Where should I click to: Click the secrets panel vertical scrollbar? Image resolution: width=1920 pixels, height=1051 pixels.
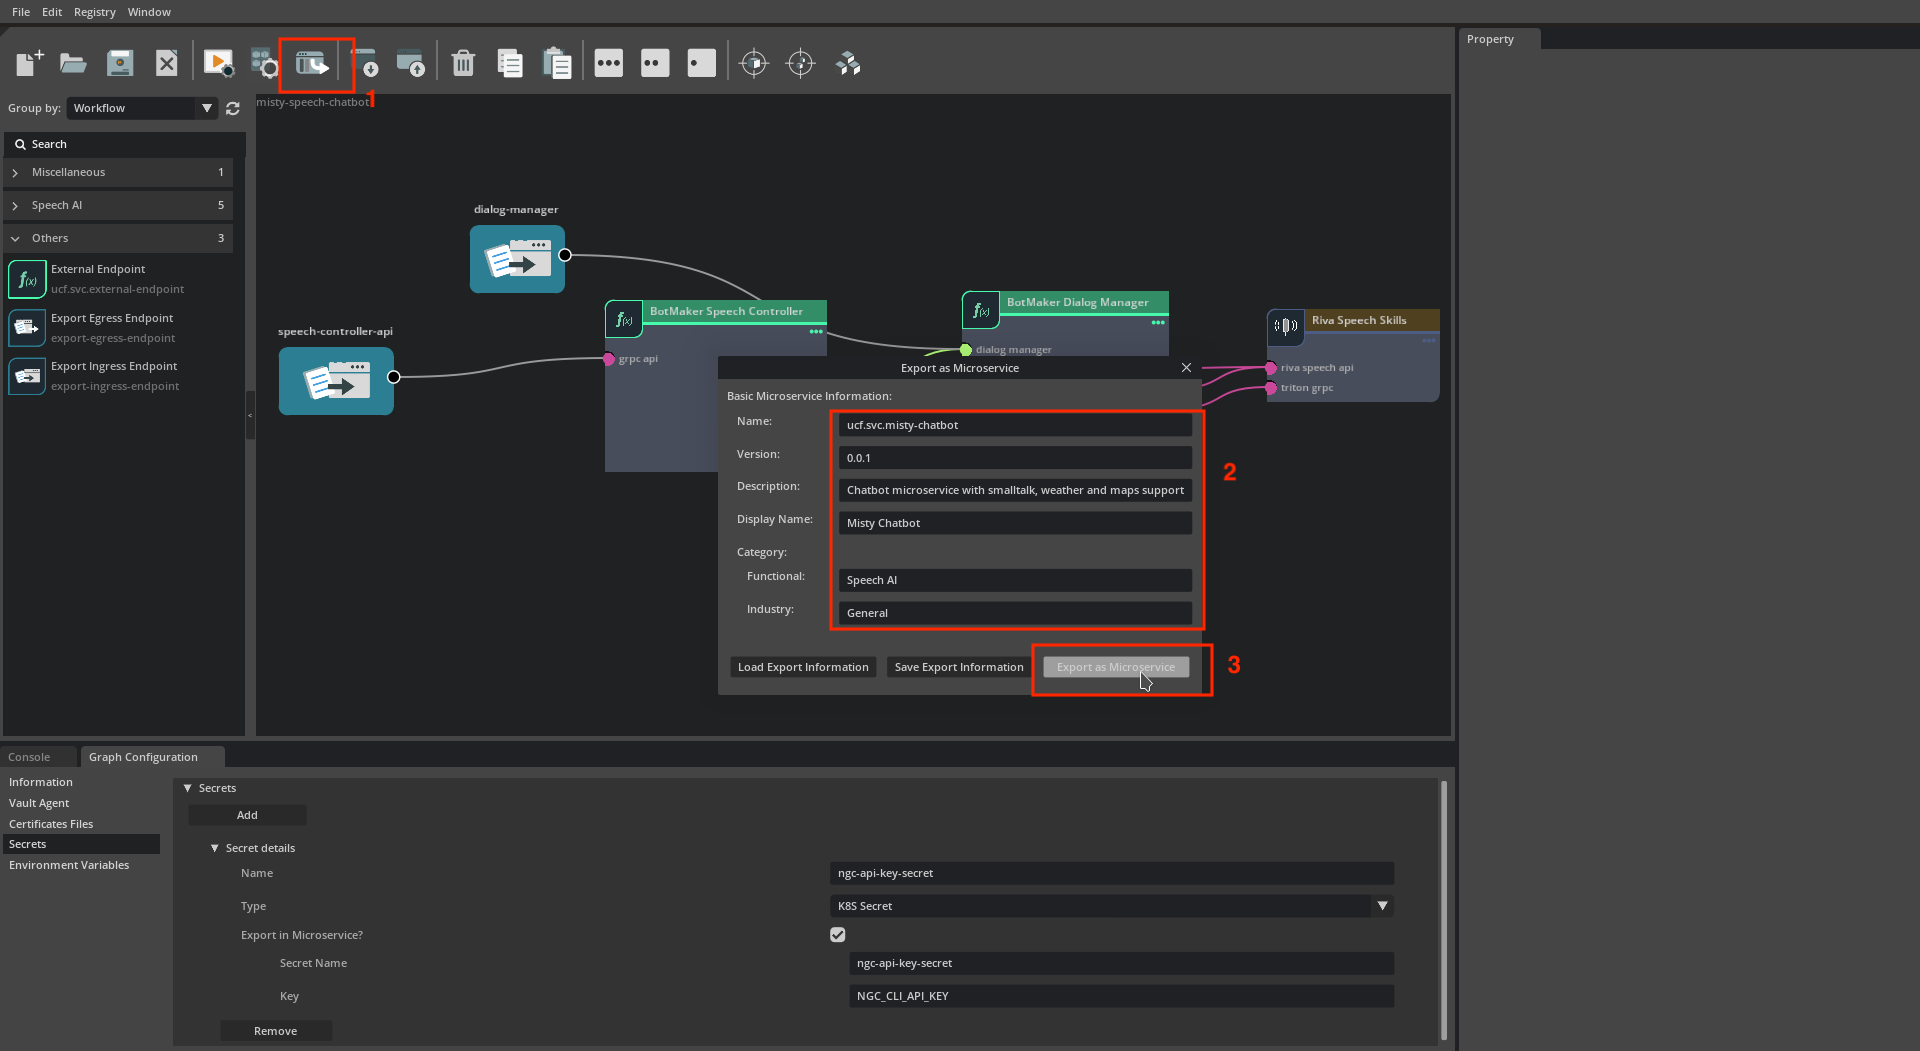click(1443, 910)
